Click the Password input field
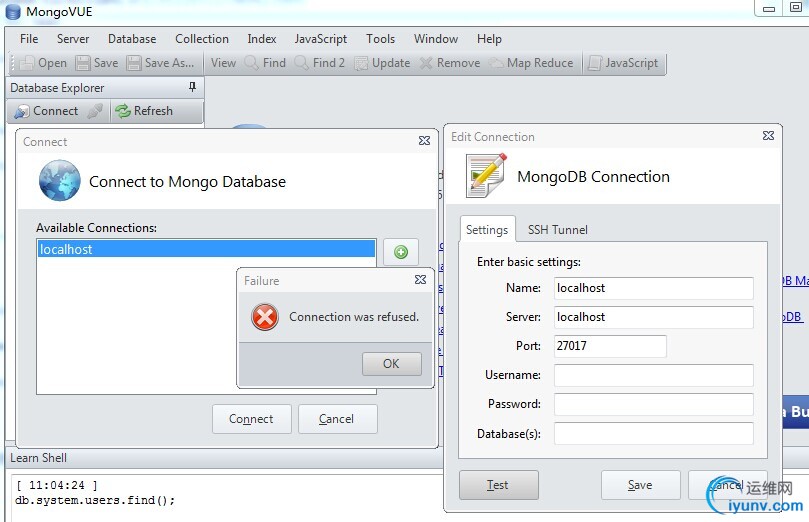Viewport: 809px width, 522px height. tap(654, 404)
